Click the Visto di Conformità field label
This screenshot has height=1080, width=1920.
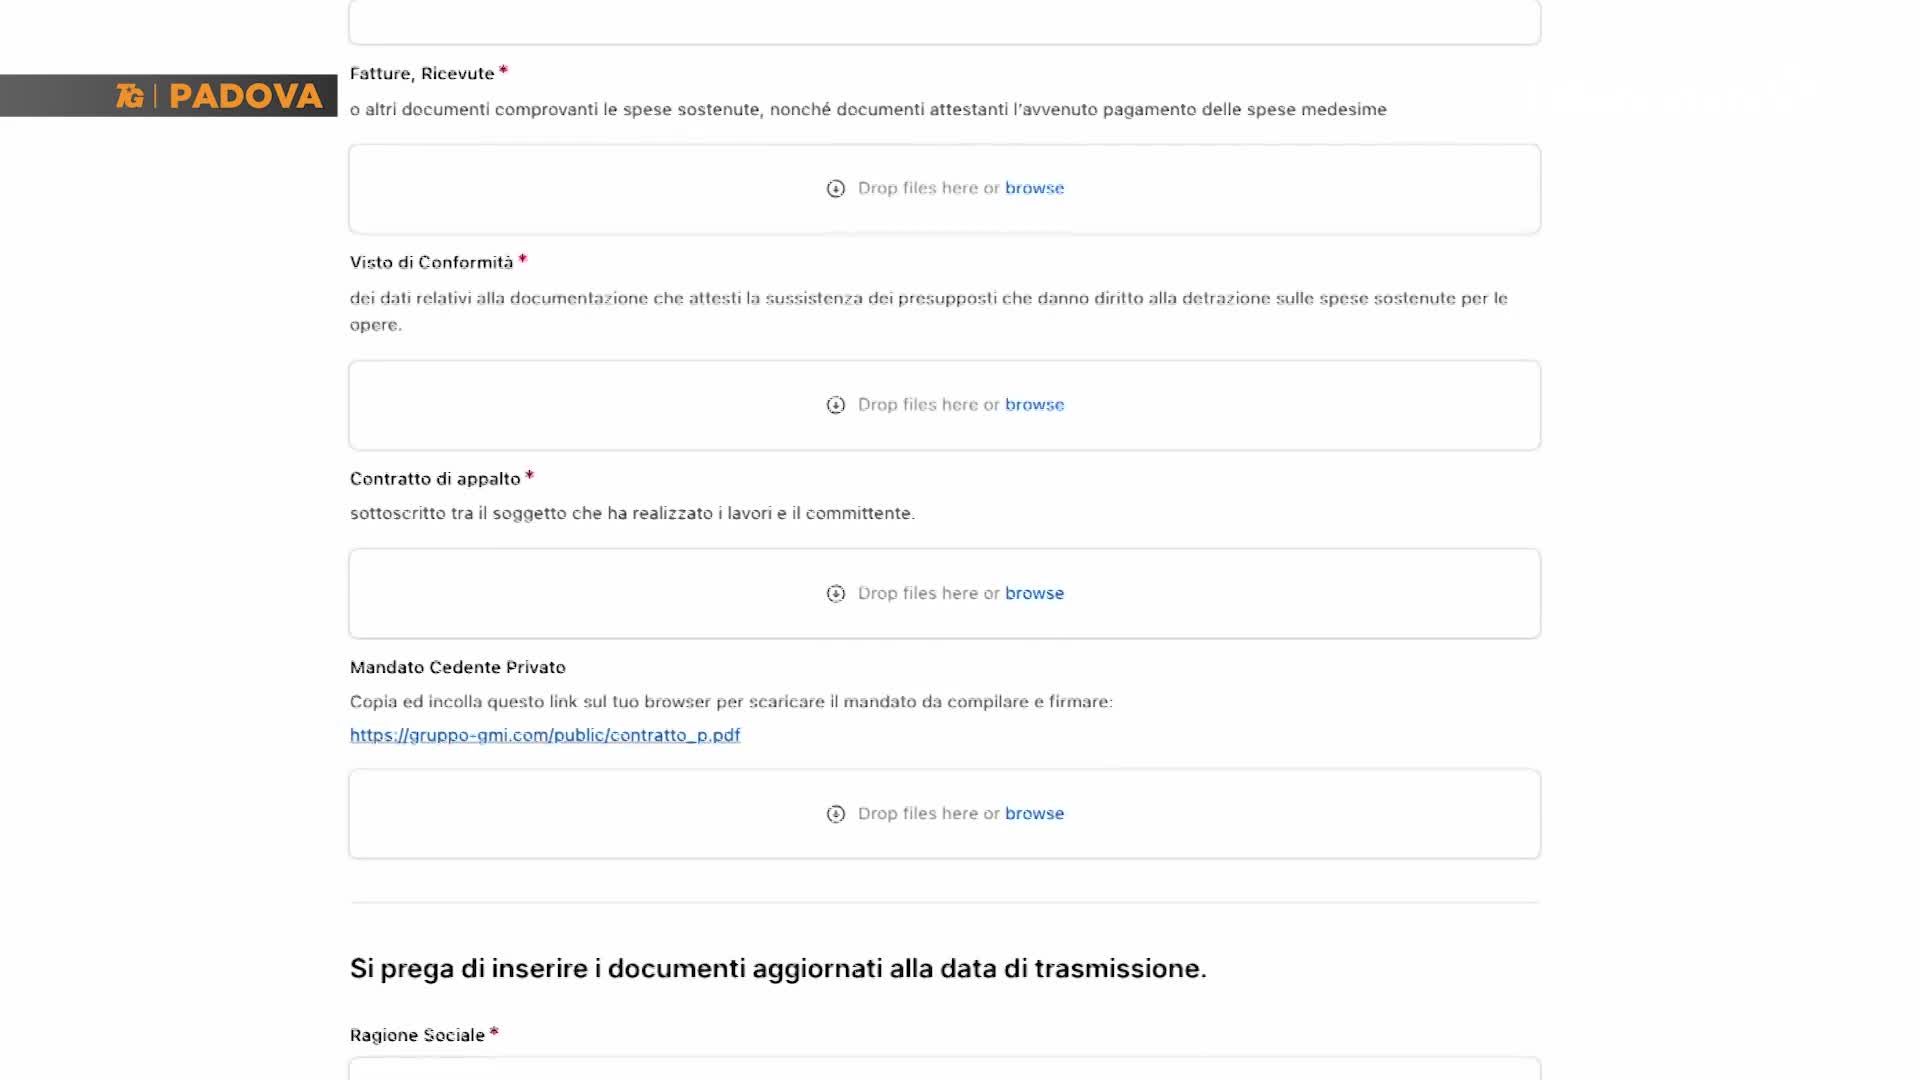click(431, 263)
